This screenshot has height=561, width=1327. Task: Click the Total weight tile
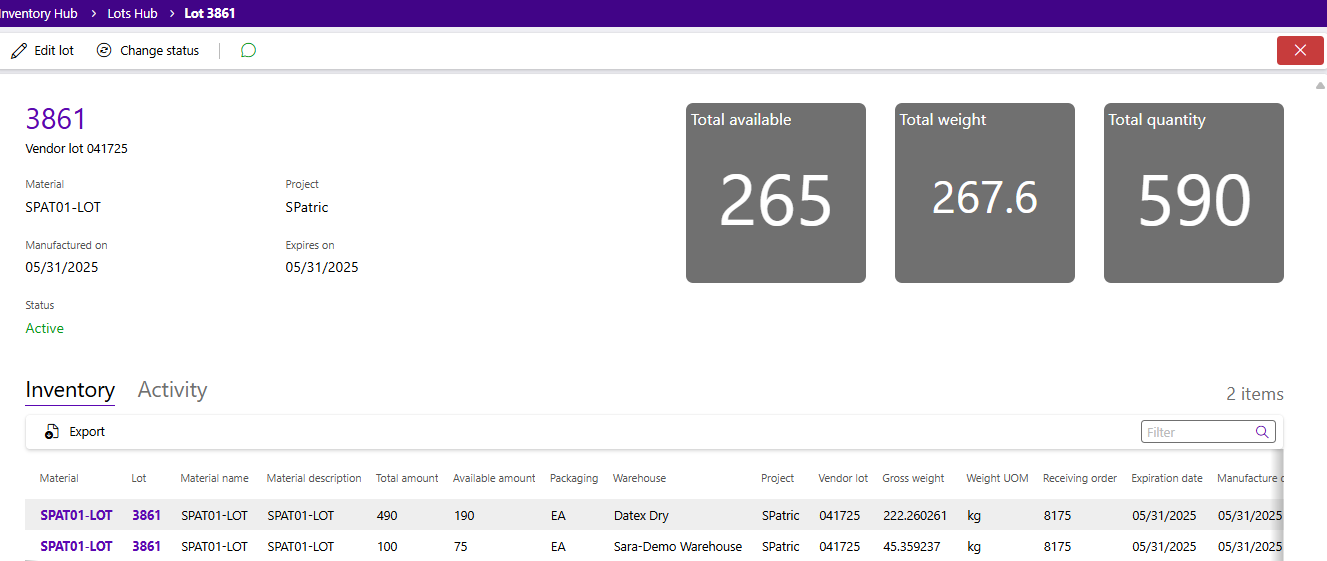click(x=984, y=193)
